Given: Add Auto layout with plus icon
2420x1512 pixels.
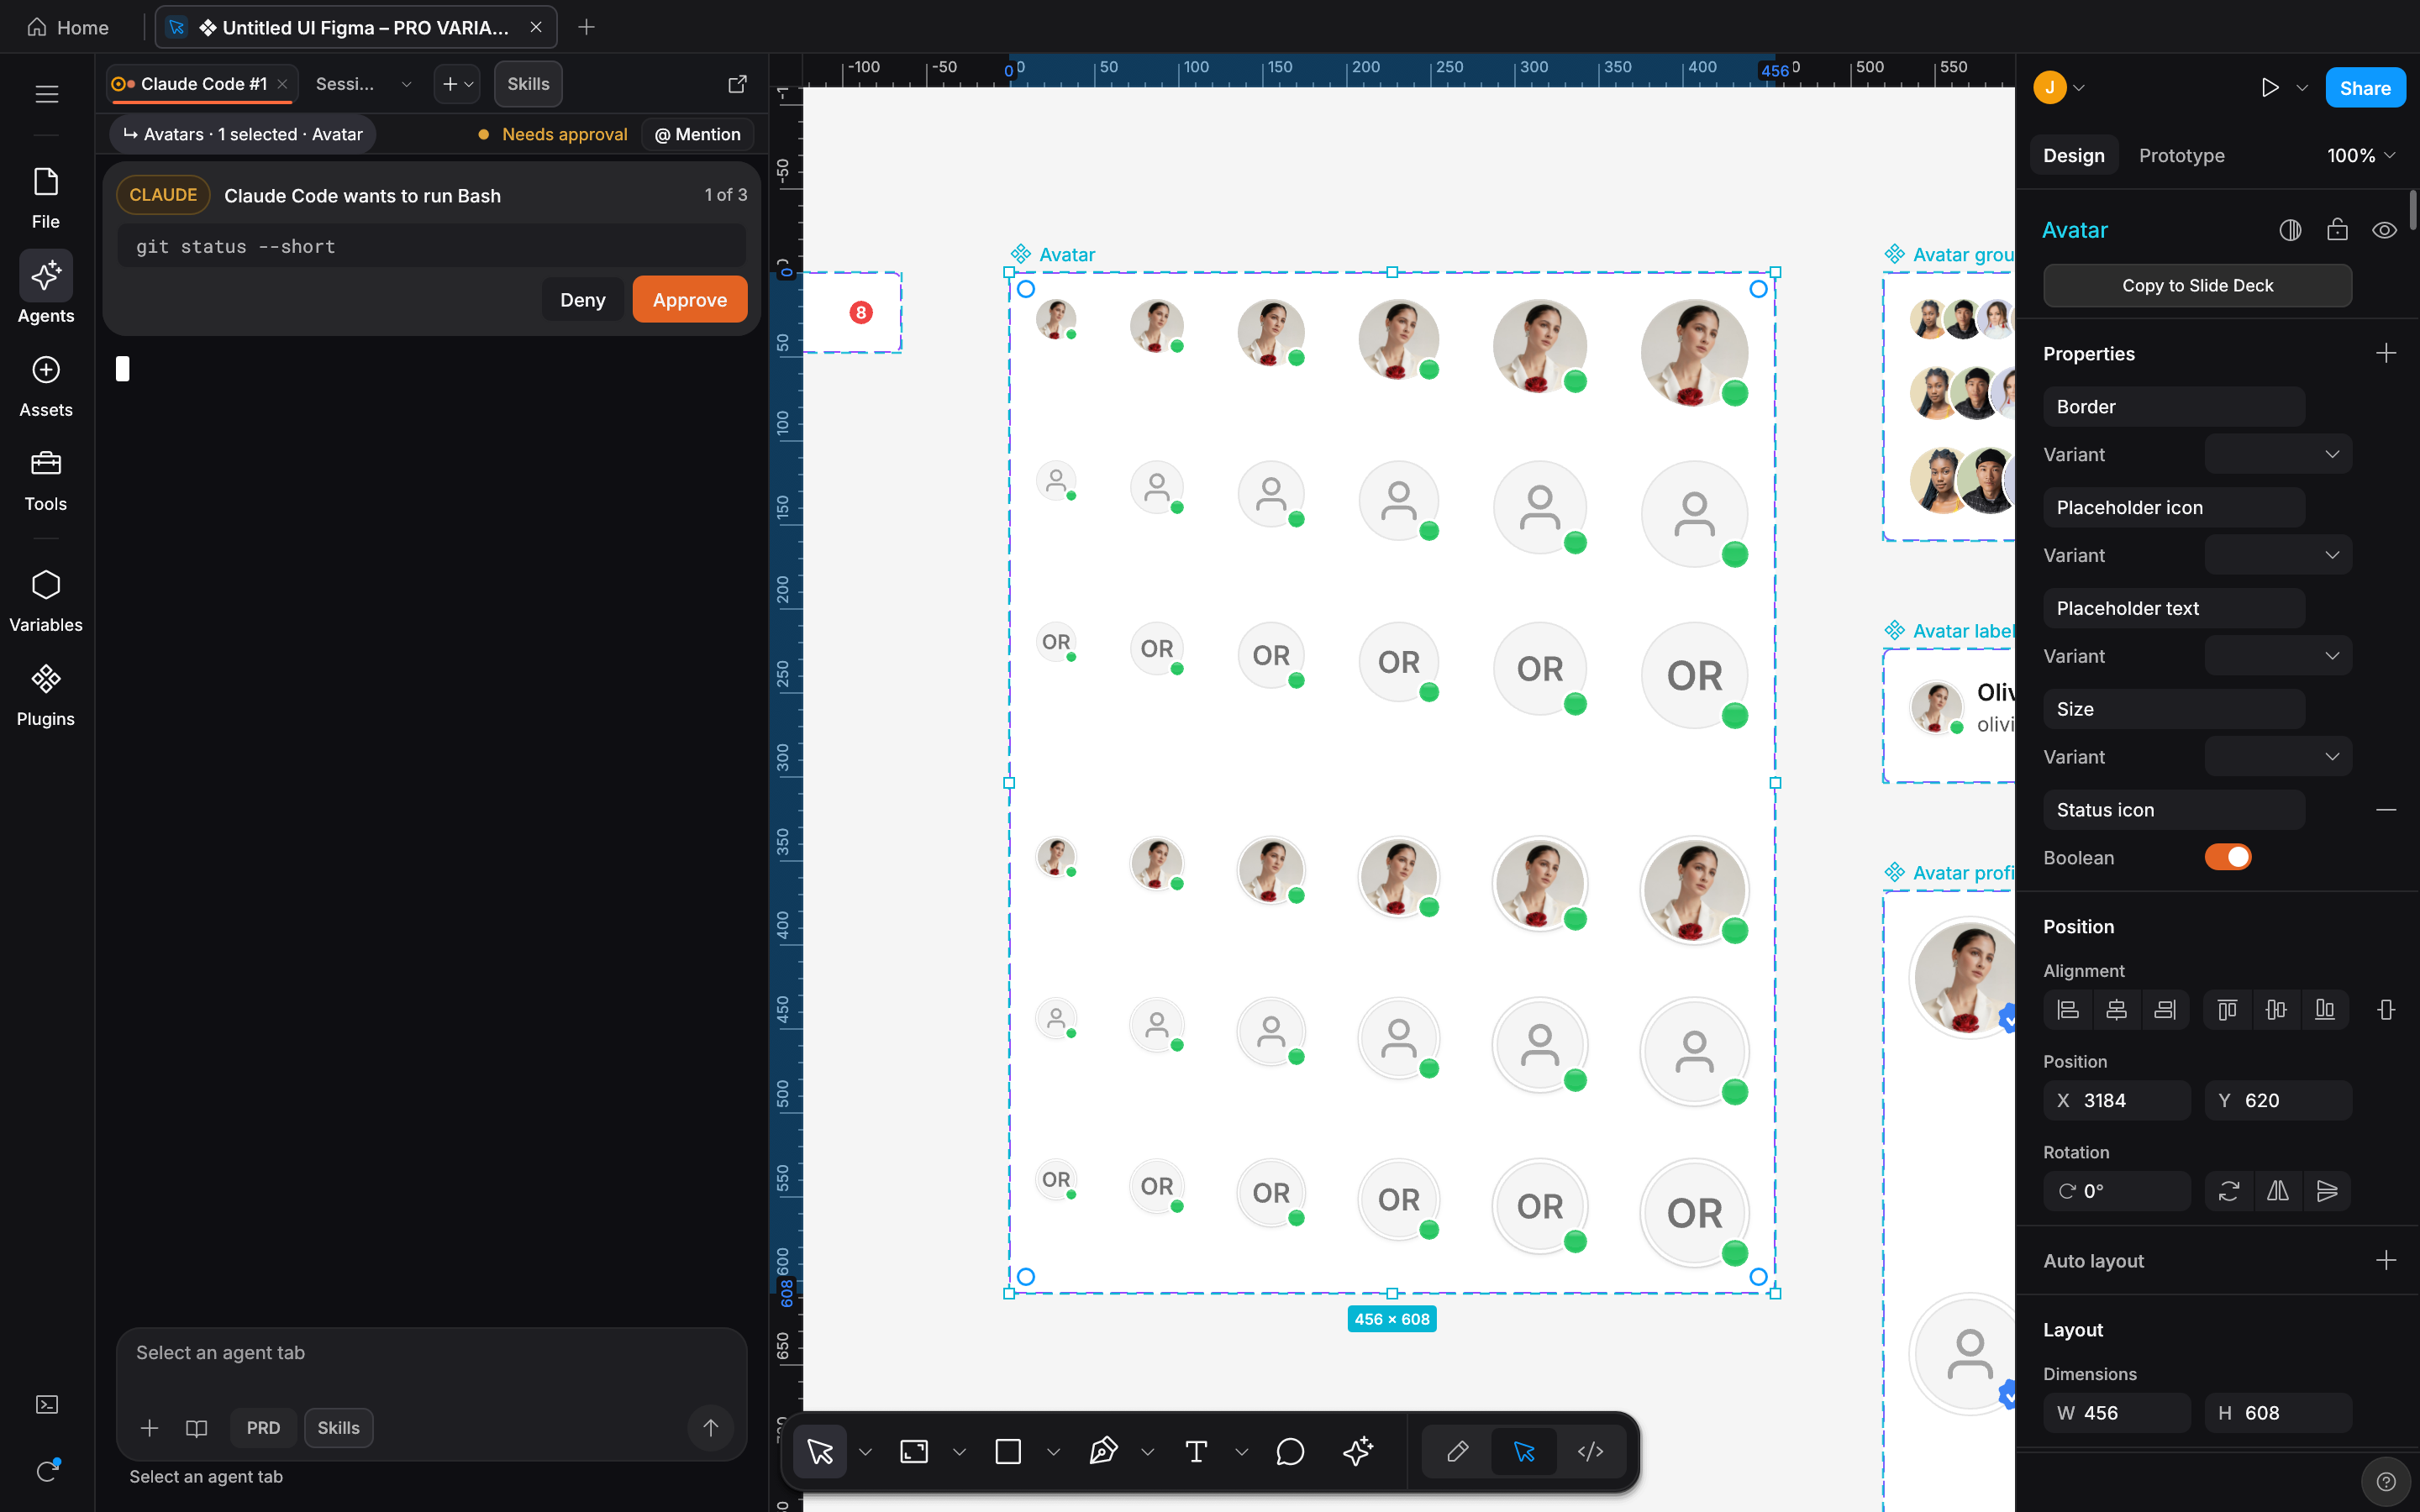Looking at the screenshot, I should point(2386,1260).
